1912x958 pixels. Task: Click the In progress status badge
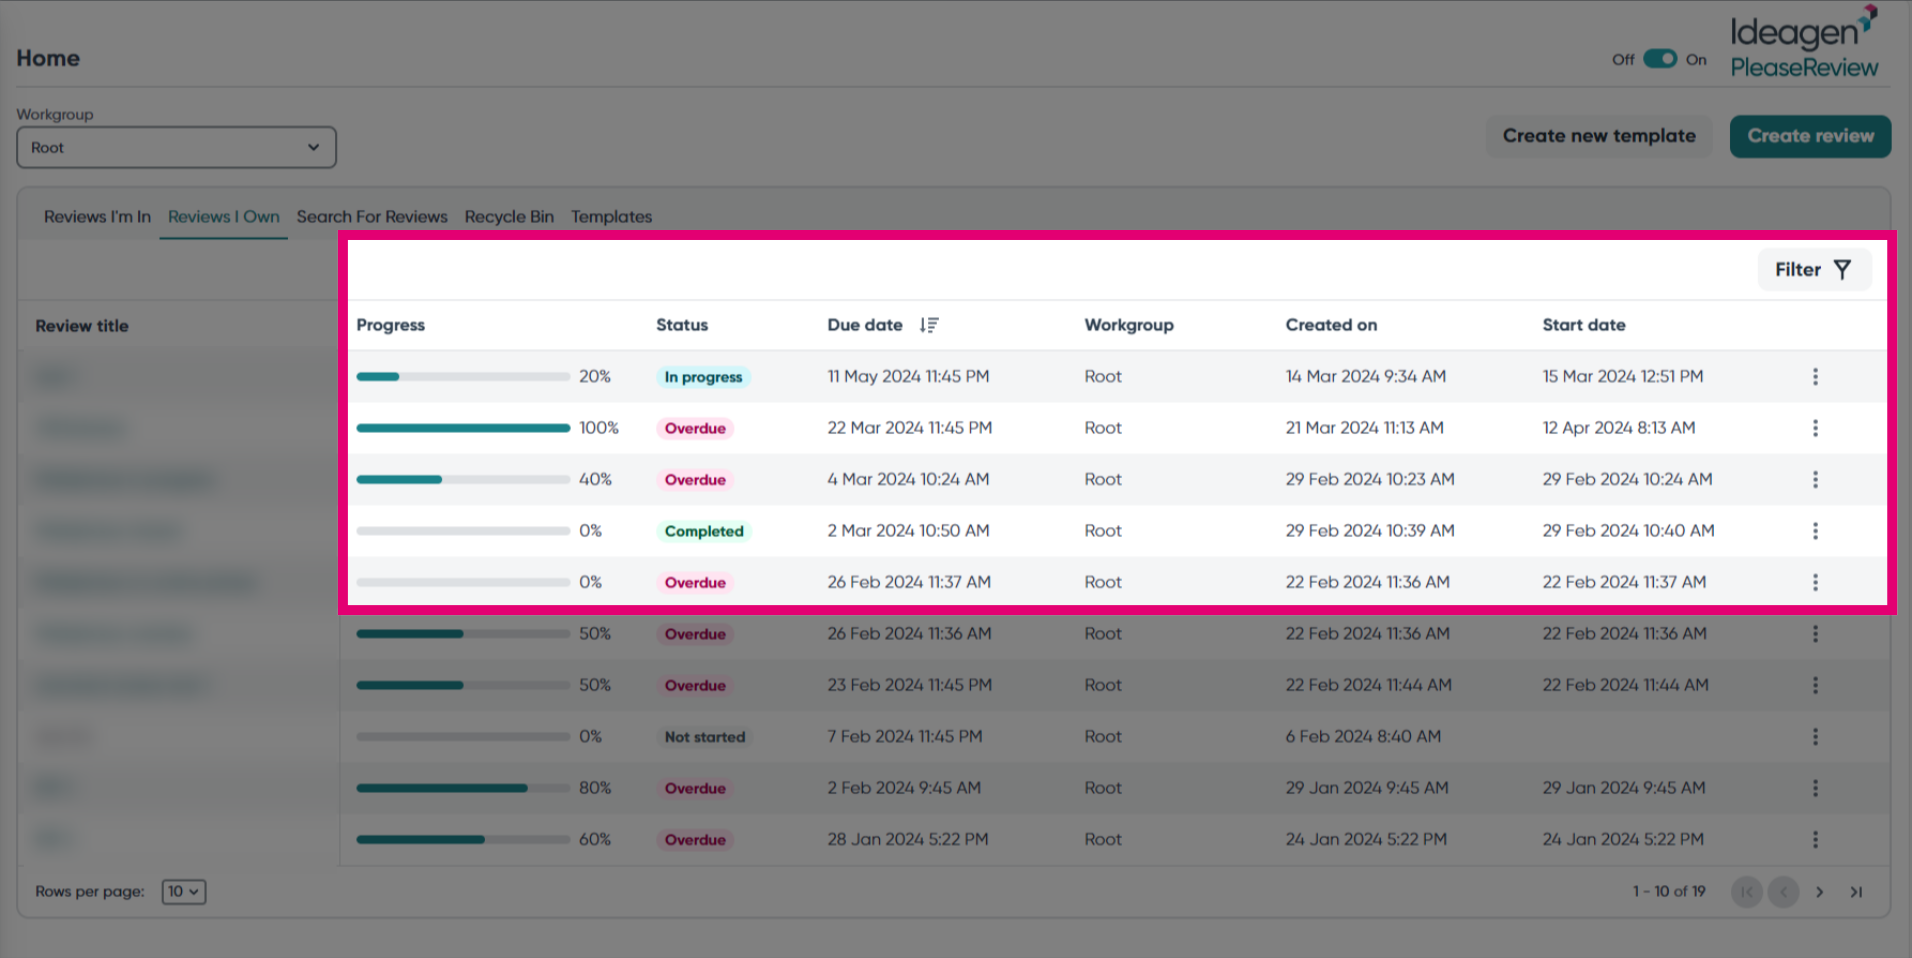pos(704,377)
